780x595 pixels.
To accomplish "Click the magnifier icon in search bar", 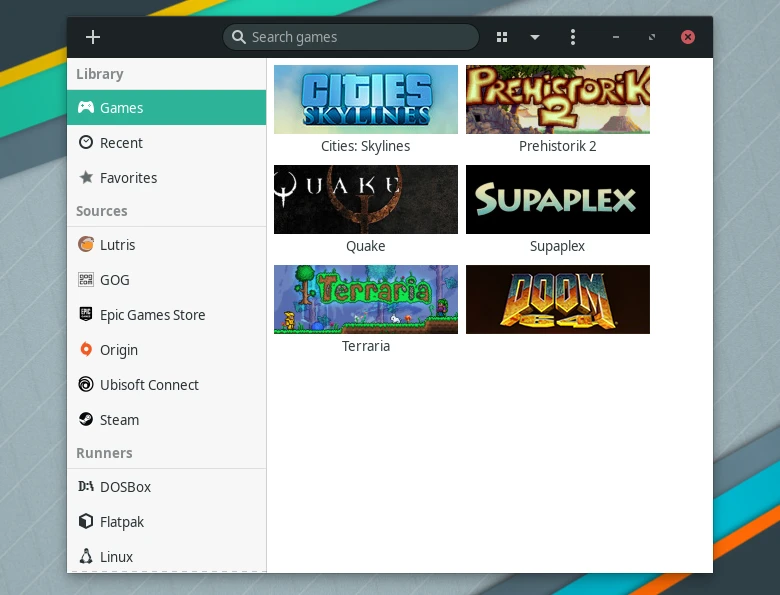I will (x=239, y=37).
